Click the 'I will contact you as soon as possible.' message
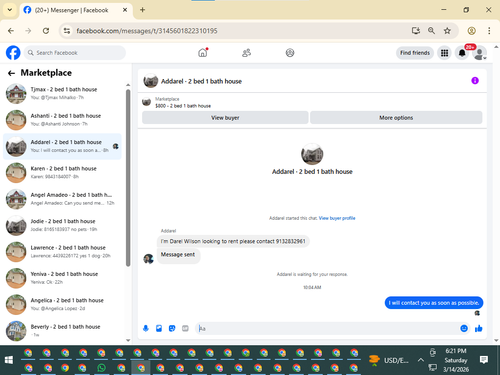The width and height of the screenshot is (500, 375). tap(434, 303)
